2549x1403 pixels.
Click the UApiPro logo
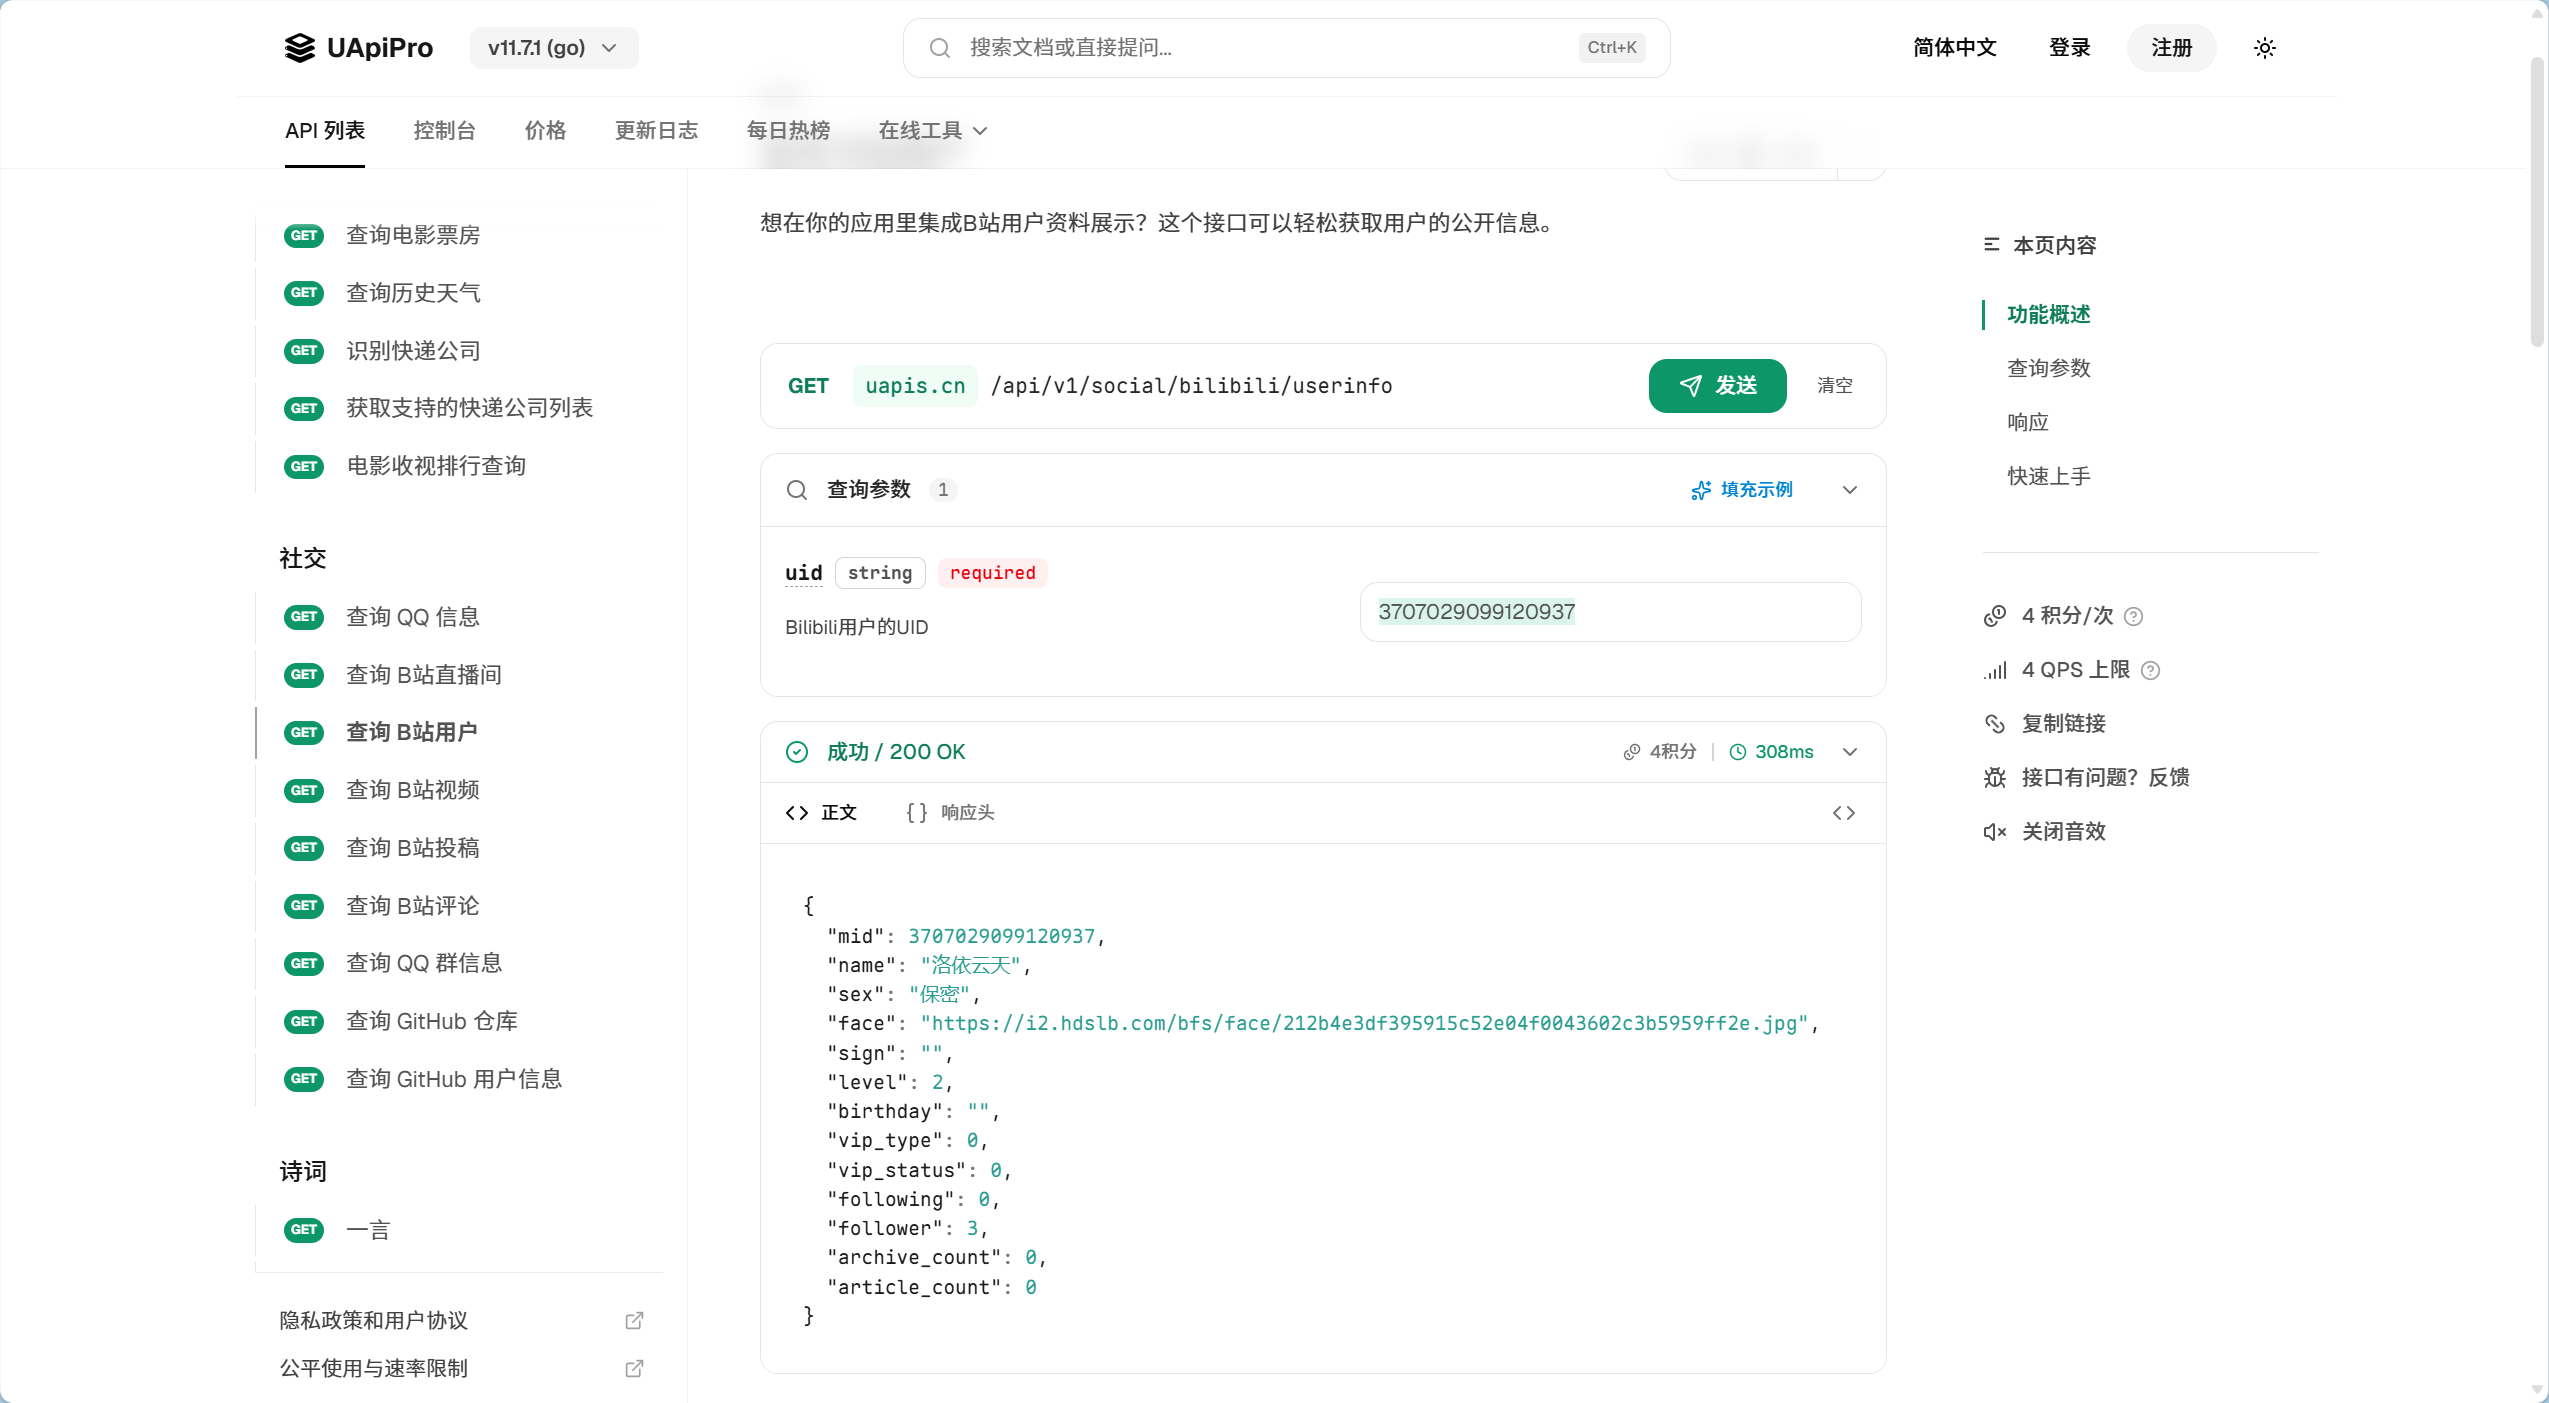click(358, 48)
